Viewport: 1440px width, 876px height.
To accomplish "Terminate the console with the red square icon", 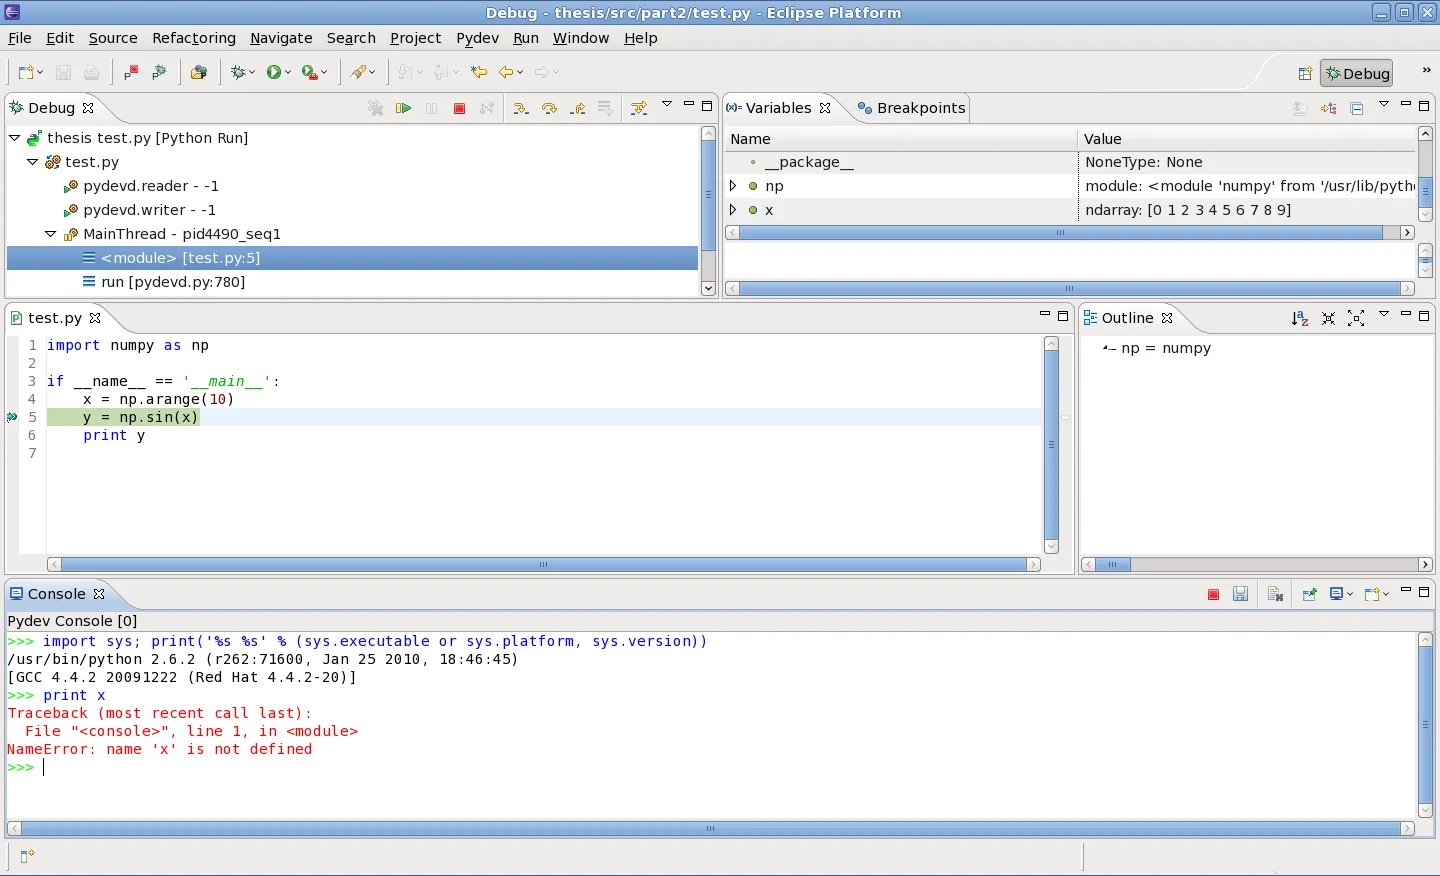I will point(1213,594).
